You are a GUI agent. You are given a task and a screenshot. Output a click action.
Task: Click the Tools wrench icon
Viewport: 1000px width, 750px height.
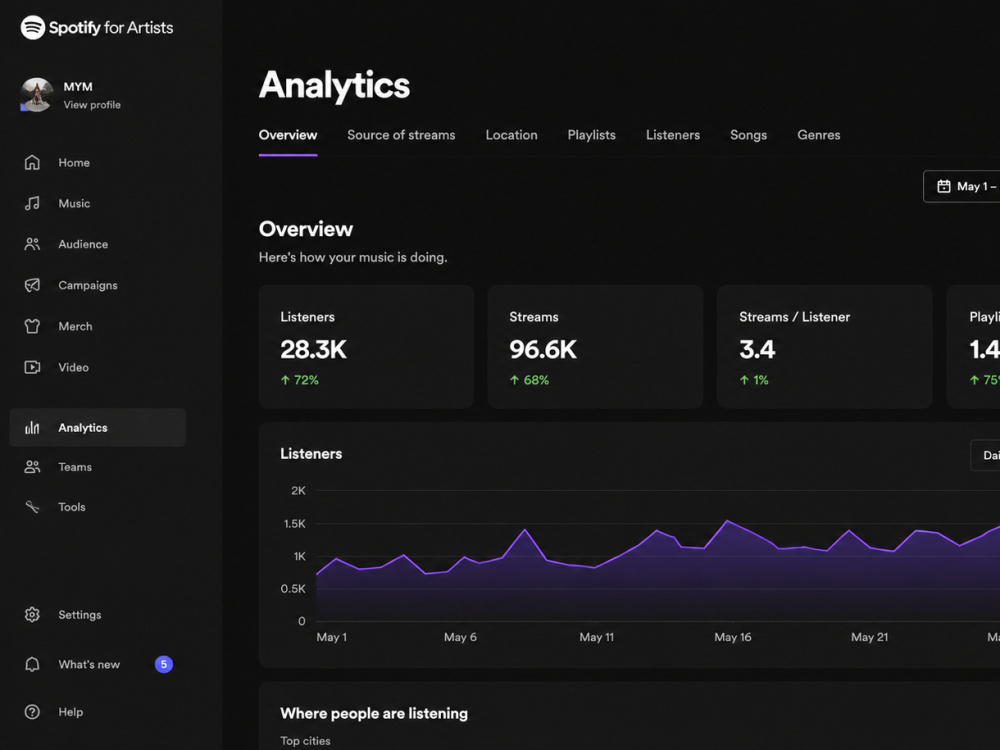click(32, 507)
